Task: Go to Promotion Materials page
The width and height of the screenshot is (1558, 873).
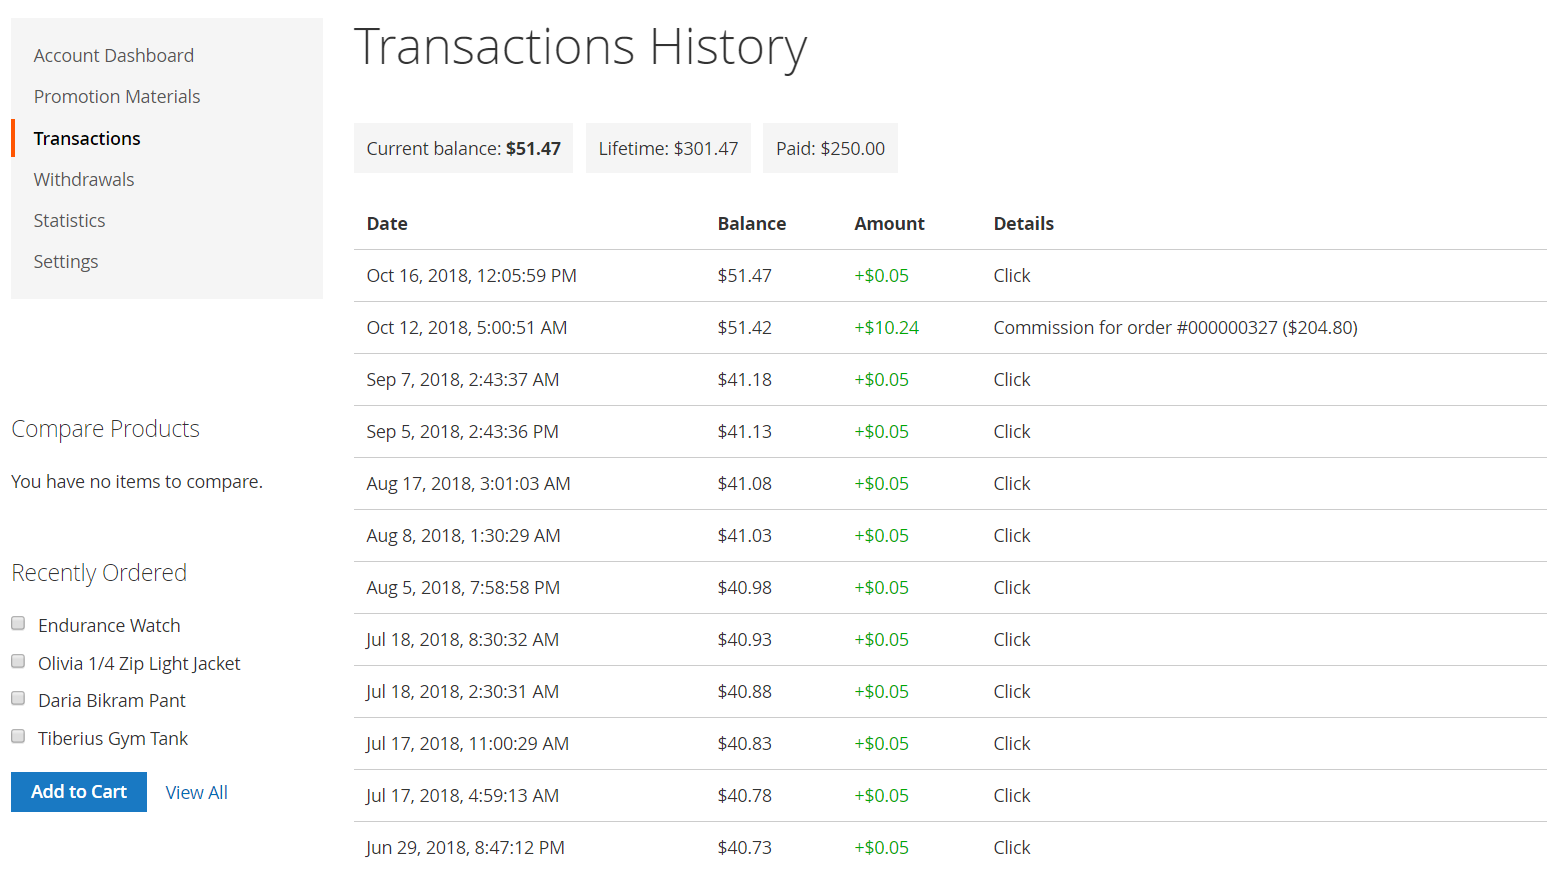Action: pyautogui.click(x=116, y=97)
